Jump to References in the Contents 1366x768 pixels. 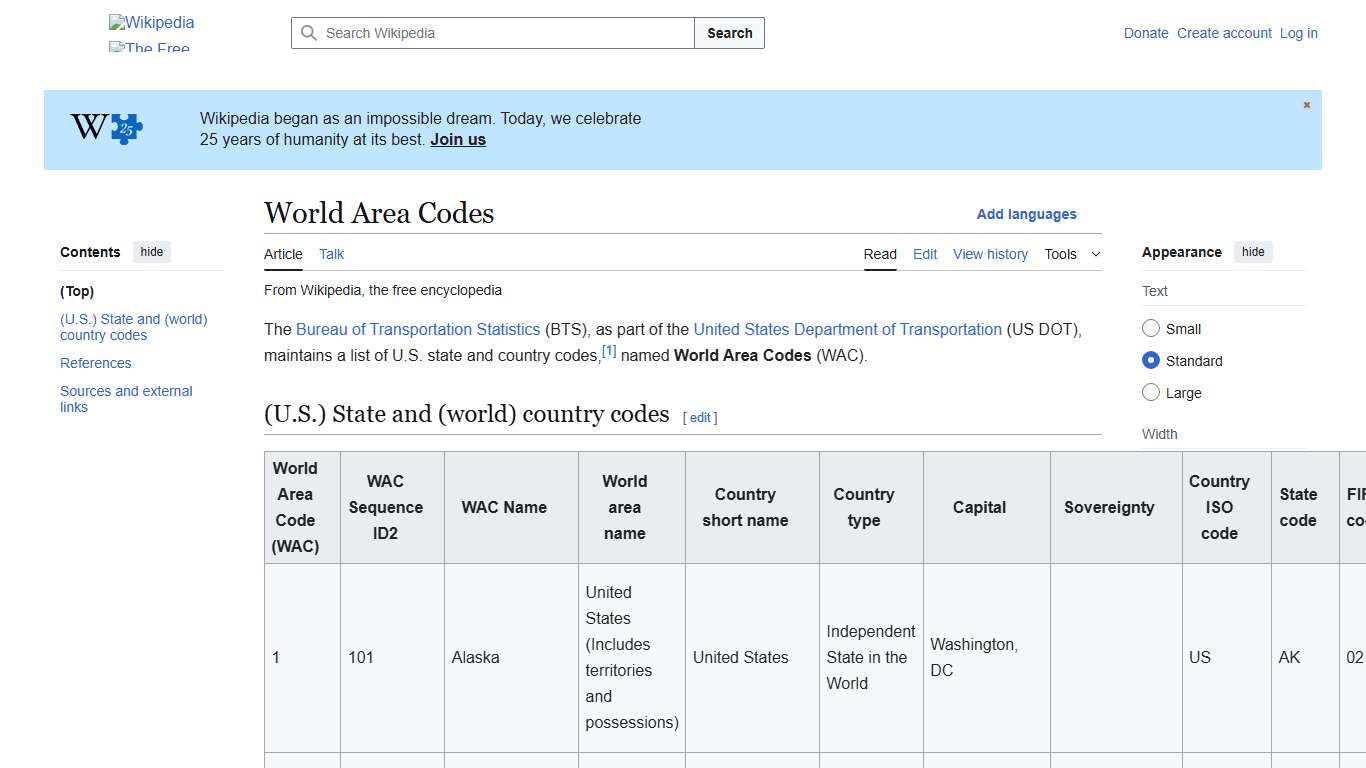pyautogui.click(x=95, y=363)
